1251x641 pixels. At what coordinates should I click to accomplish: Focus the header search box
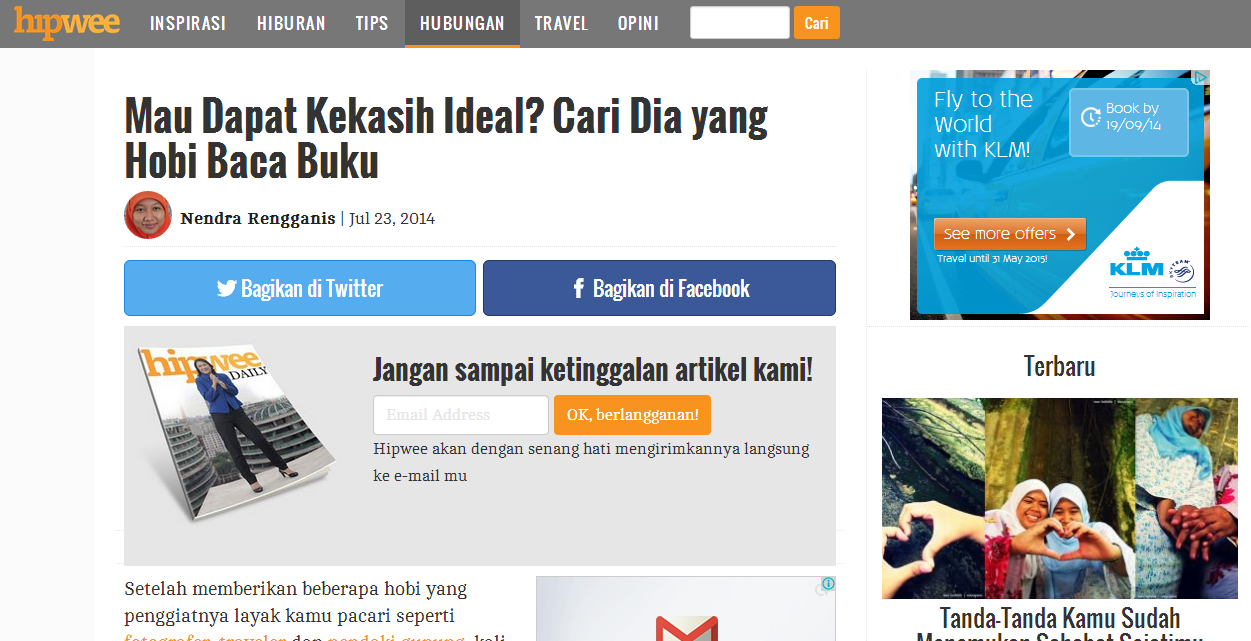tap(740, 23)
